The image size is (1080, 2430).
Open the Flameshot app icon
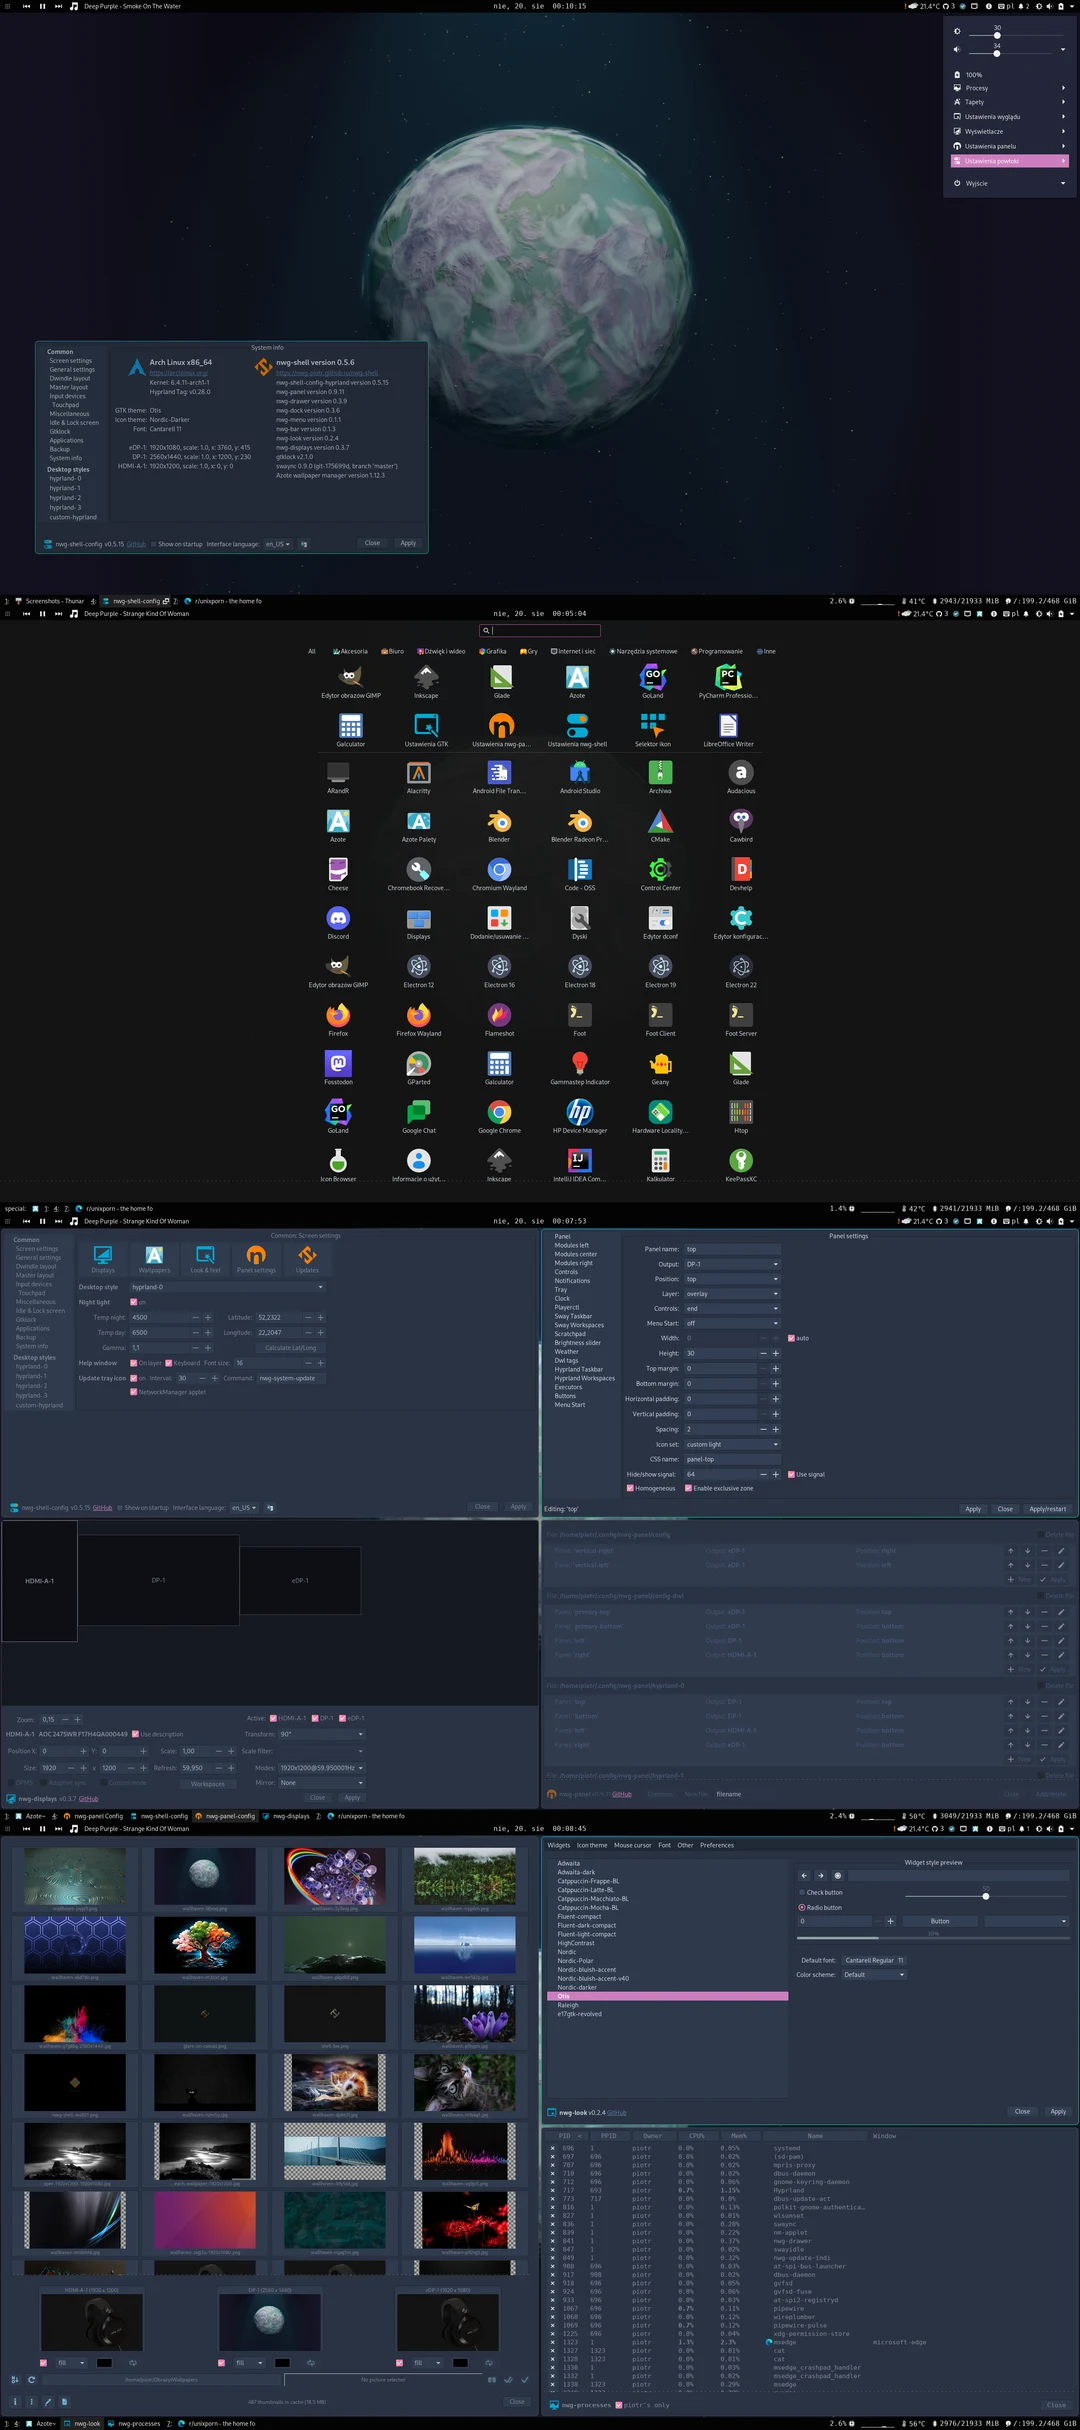(499, 1016)
